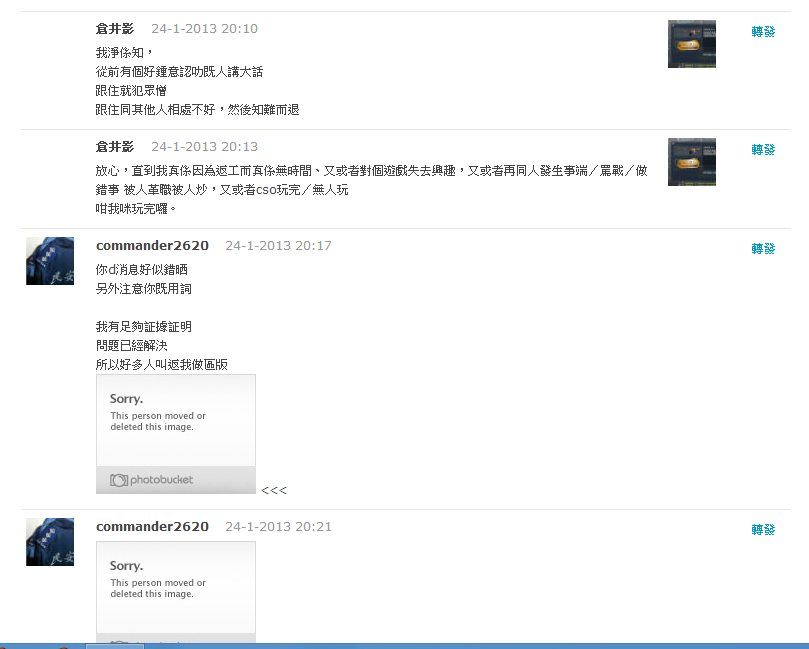Screen dimensions: 809x649
Task: Open commander2620 avatar on 20:17 comment
Action: coord(50,261)
